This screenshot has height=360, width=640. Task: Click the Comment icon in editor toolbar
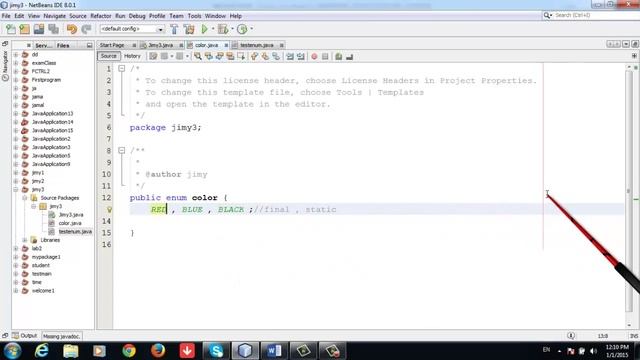pos(339,56)
